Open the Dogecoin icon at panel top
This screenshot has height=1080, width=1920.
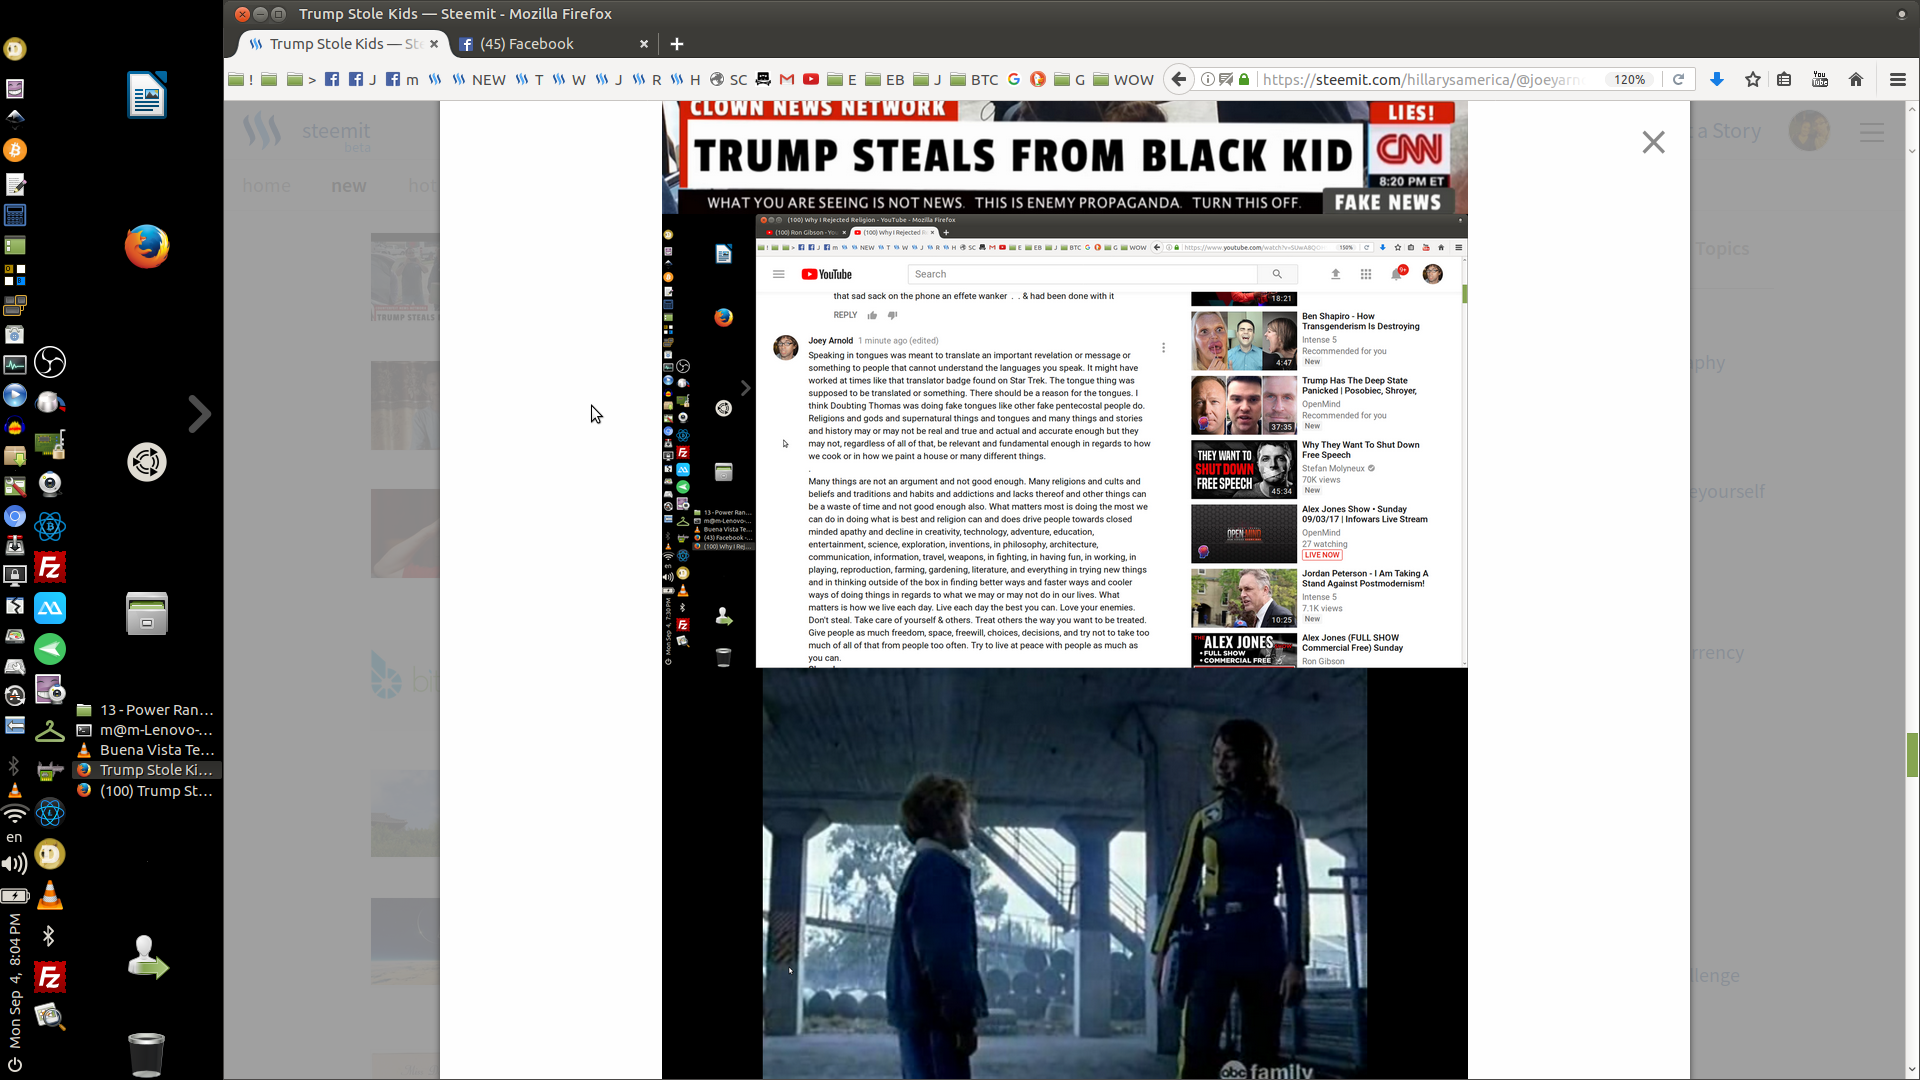pos(15,48)
